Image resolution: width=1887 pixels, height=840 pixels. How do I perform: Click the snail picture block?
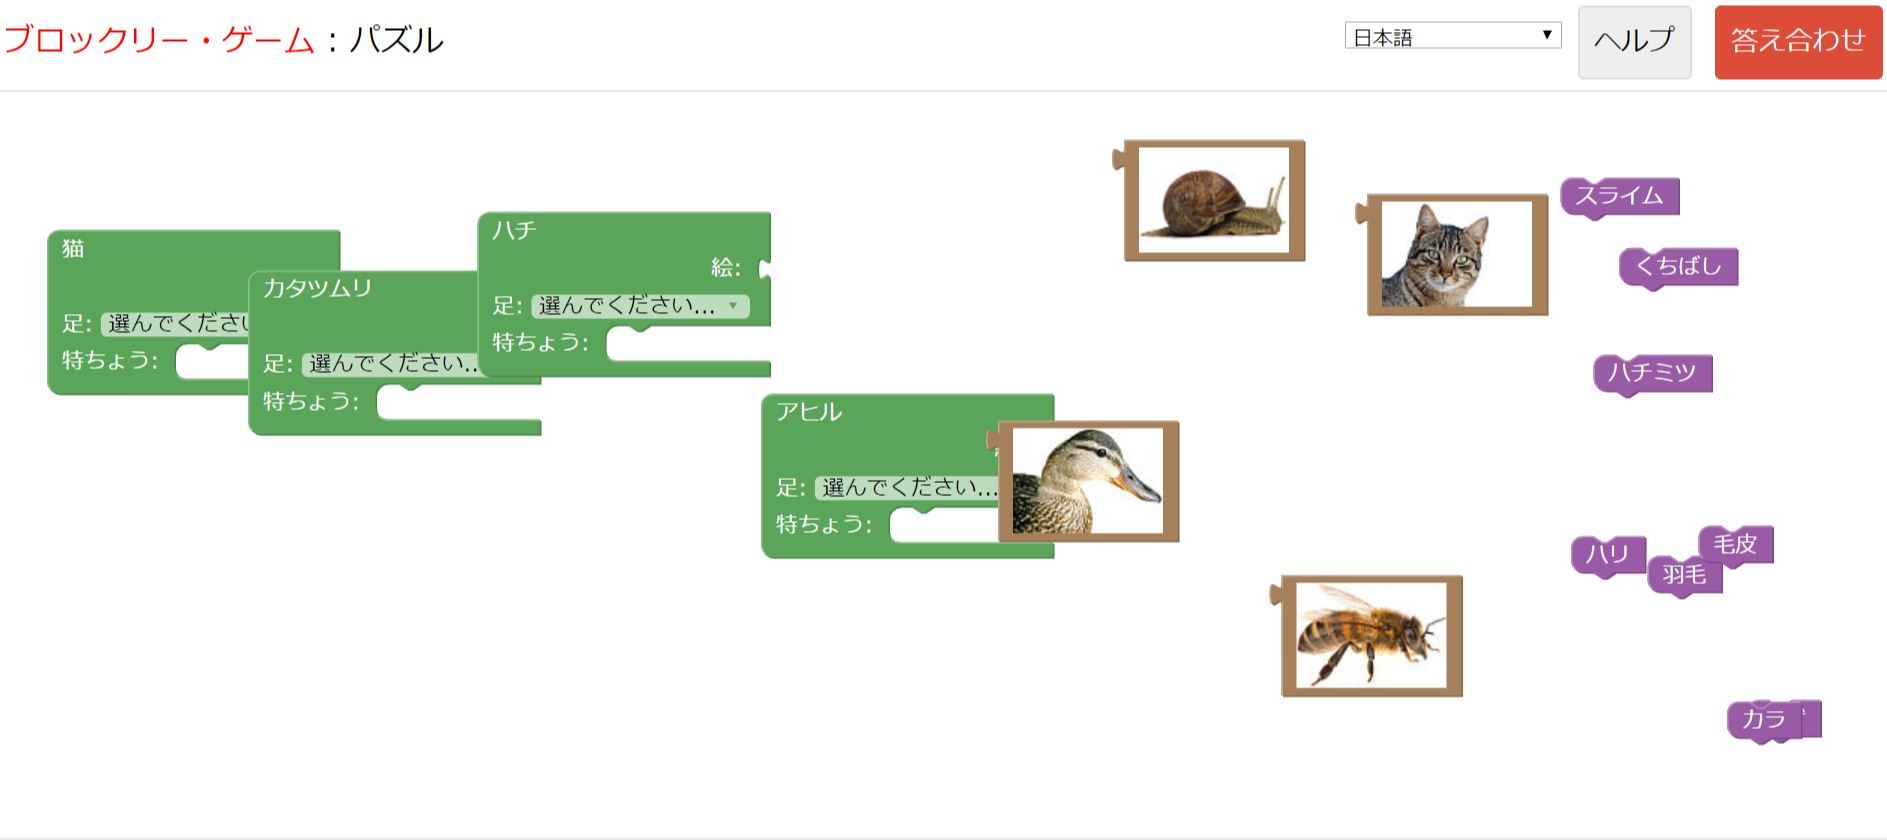[x=1213, y=201]
